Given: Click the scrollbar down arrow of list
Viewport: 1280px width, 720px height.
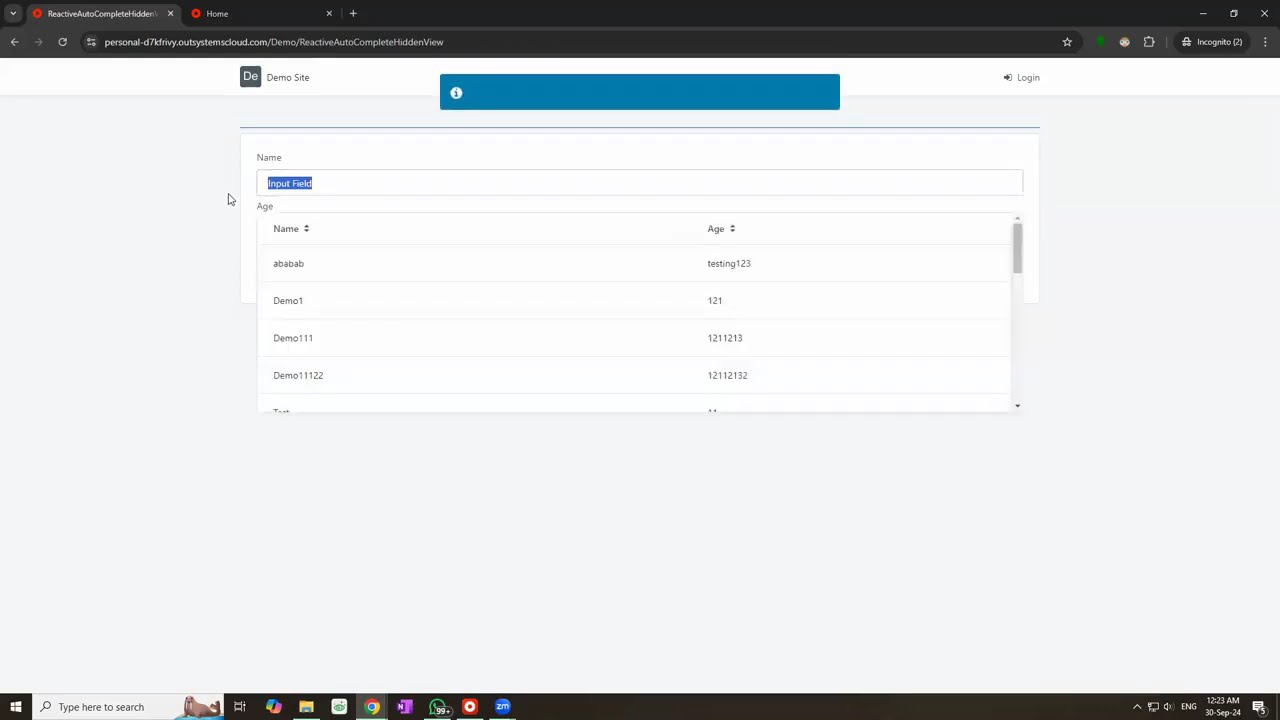Looking at the screenshot, I should coord(1017,406).
